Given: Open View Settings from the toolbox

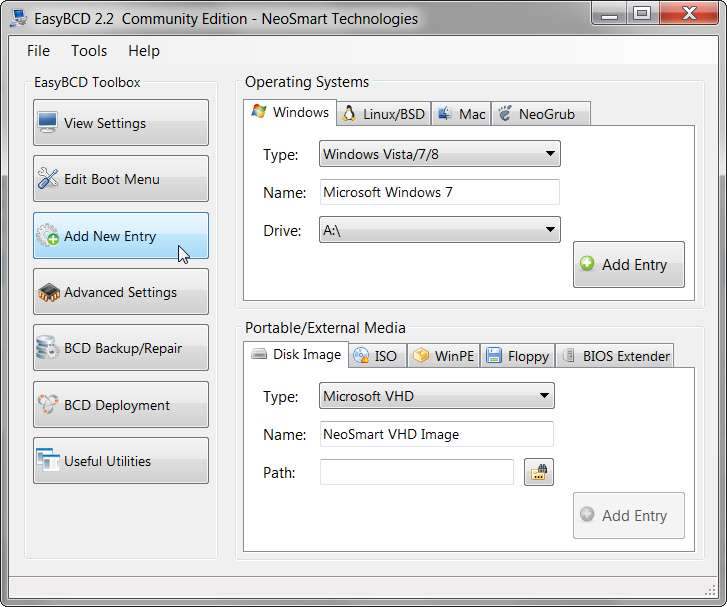Looking at the screenshot, I should (x=121, y=123).
